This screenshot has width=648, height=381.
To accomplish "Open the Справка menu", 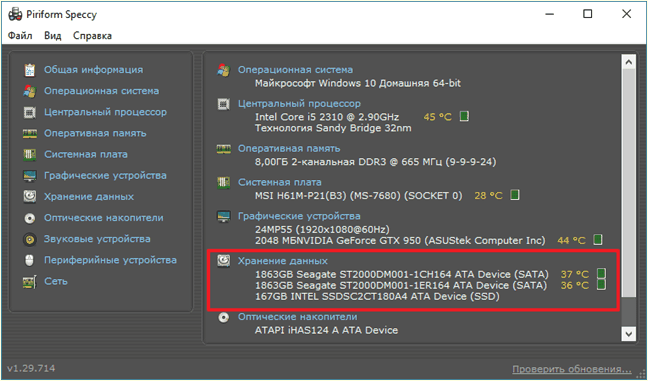I will point(92,36).
